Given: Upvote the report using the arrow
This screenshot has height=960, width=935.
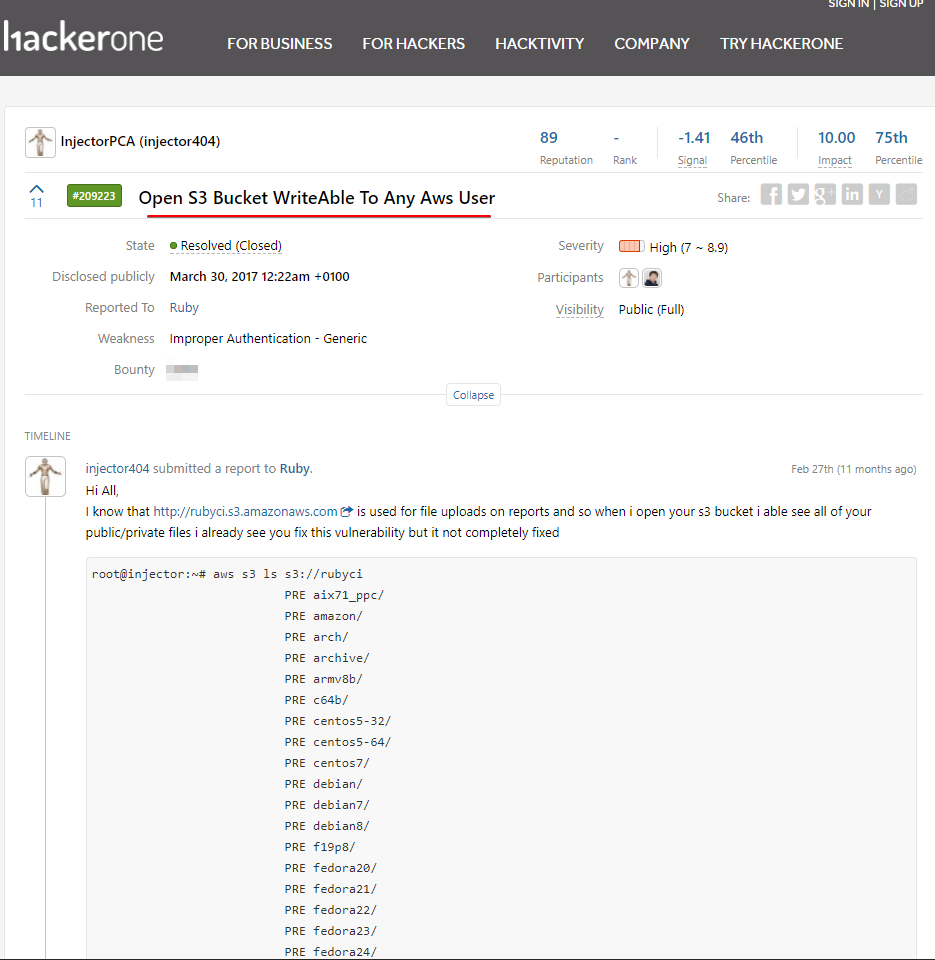Looking at the screenshot, I should pos(37,189).
